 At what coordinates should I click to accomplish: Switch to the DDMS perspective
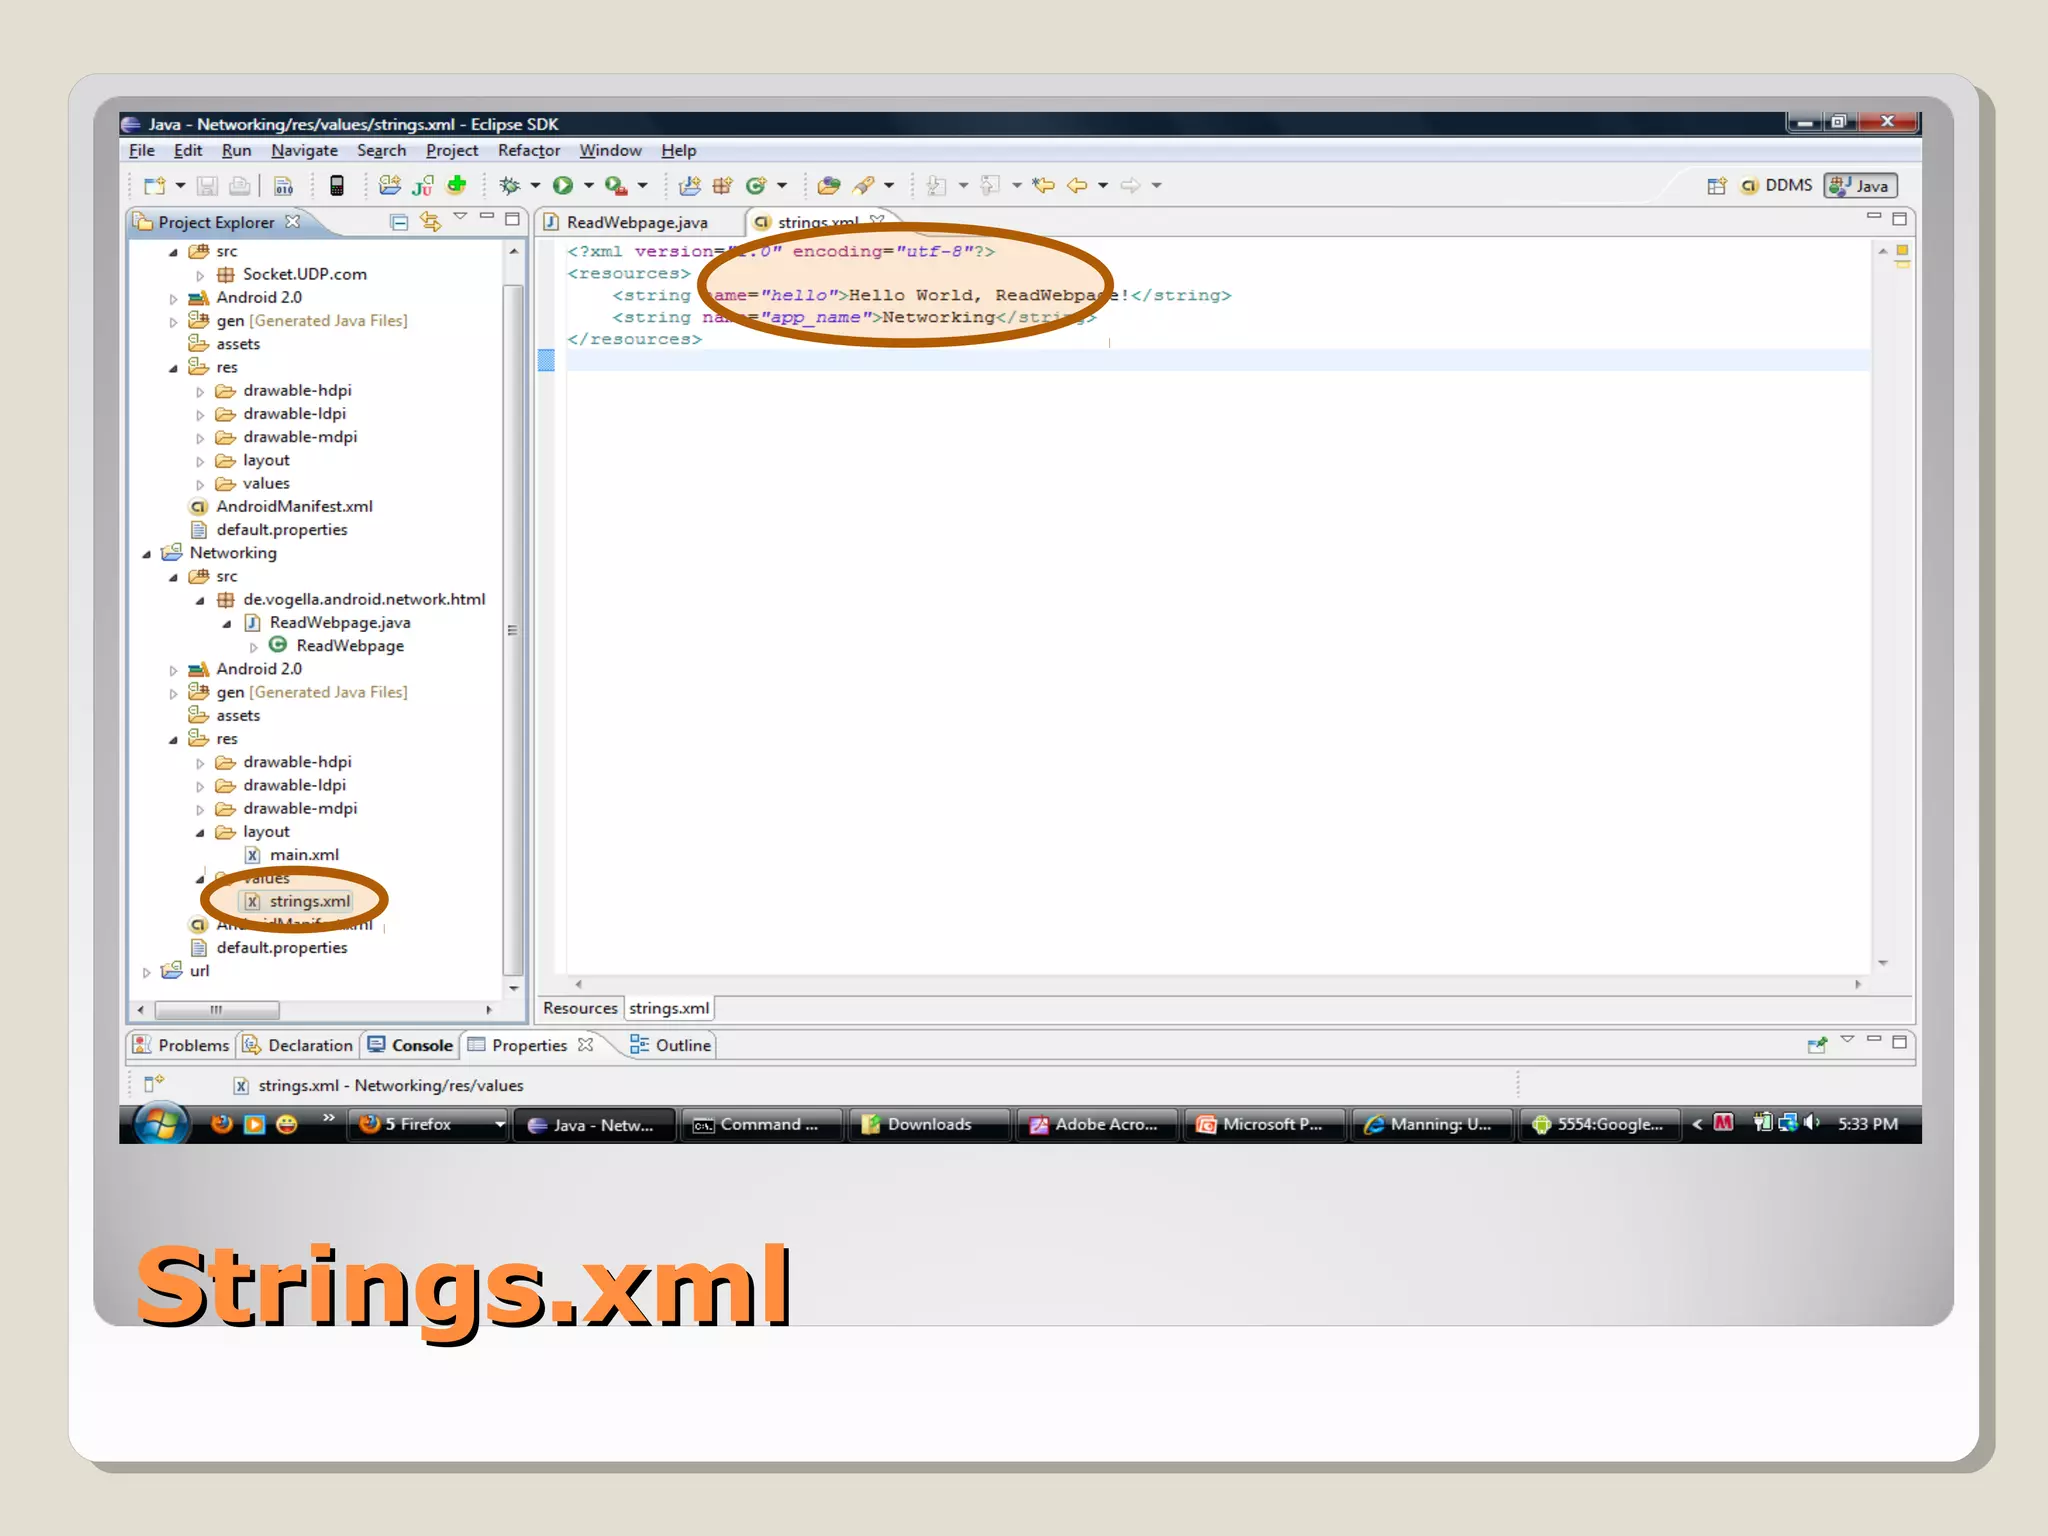[x=1778, y=186]
